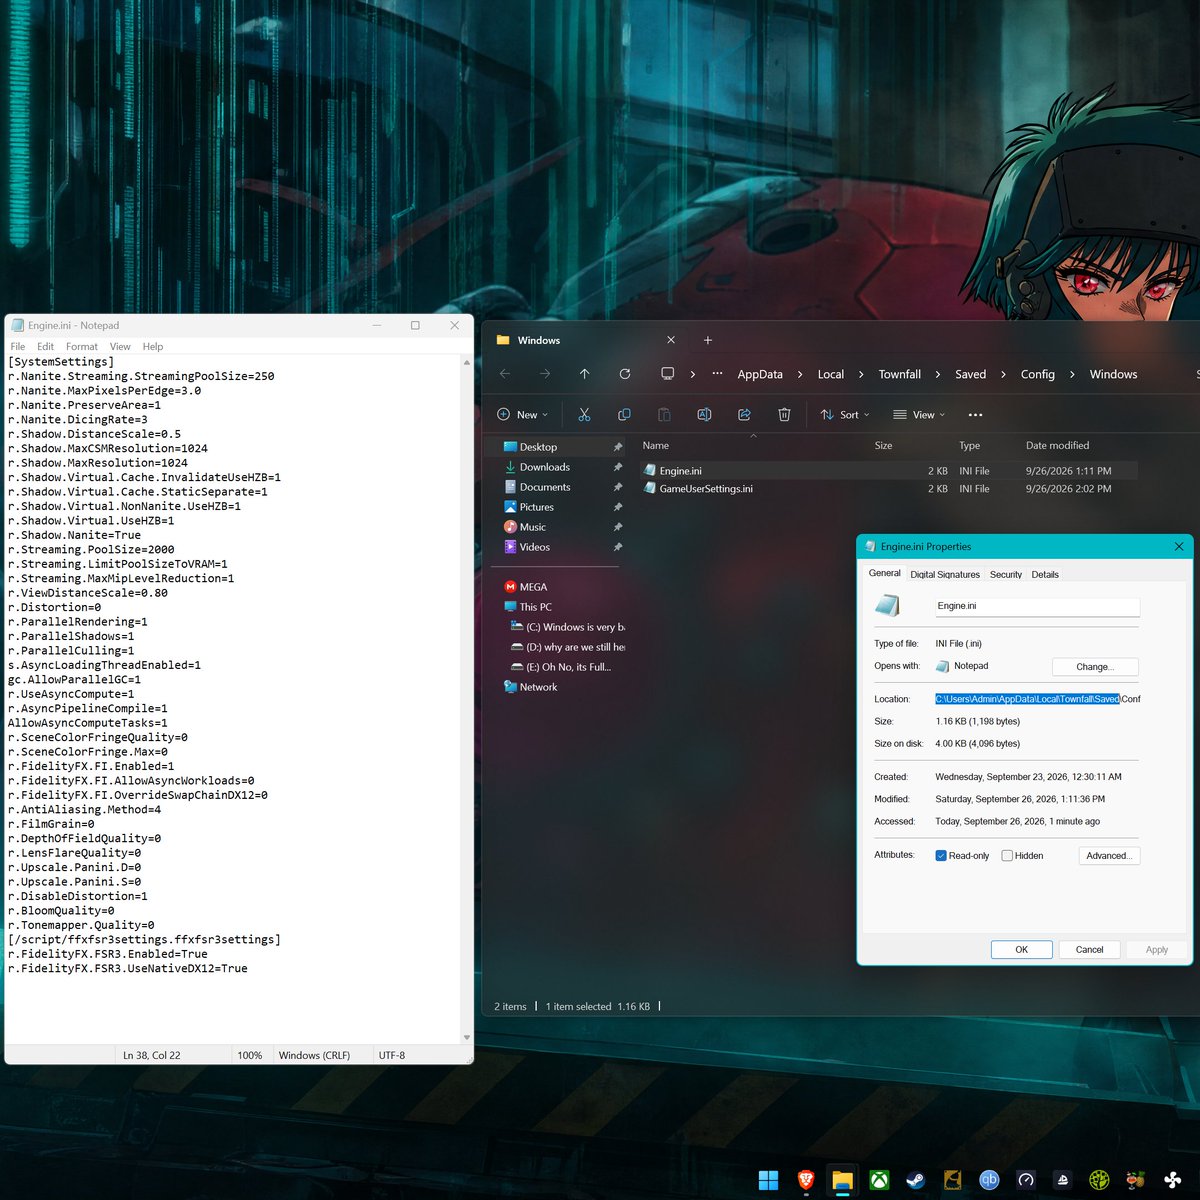Click Notepad vertical scrollbar down arrow

[467, 1038]
